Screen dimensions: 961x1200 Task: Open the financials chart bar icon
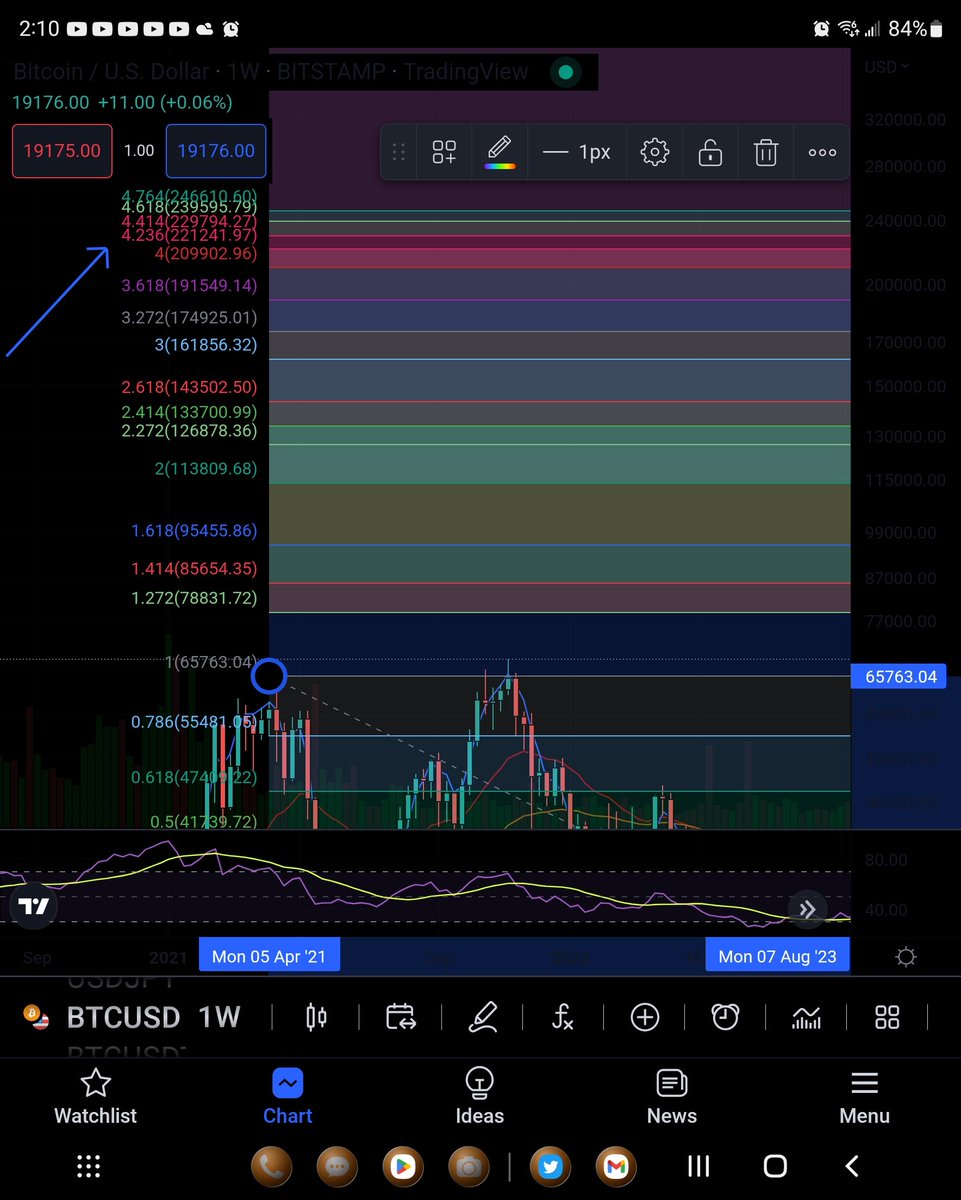(x=806, y=1018)
